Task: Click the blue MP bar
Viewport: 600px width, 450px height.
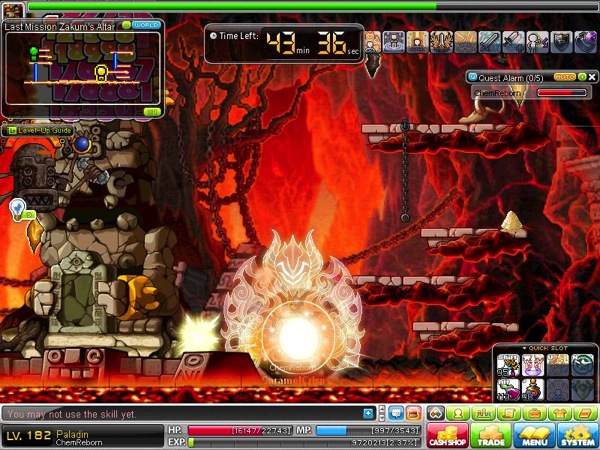Action: (368, 430)
